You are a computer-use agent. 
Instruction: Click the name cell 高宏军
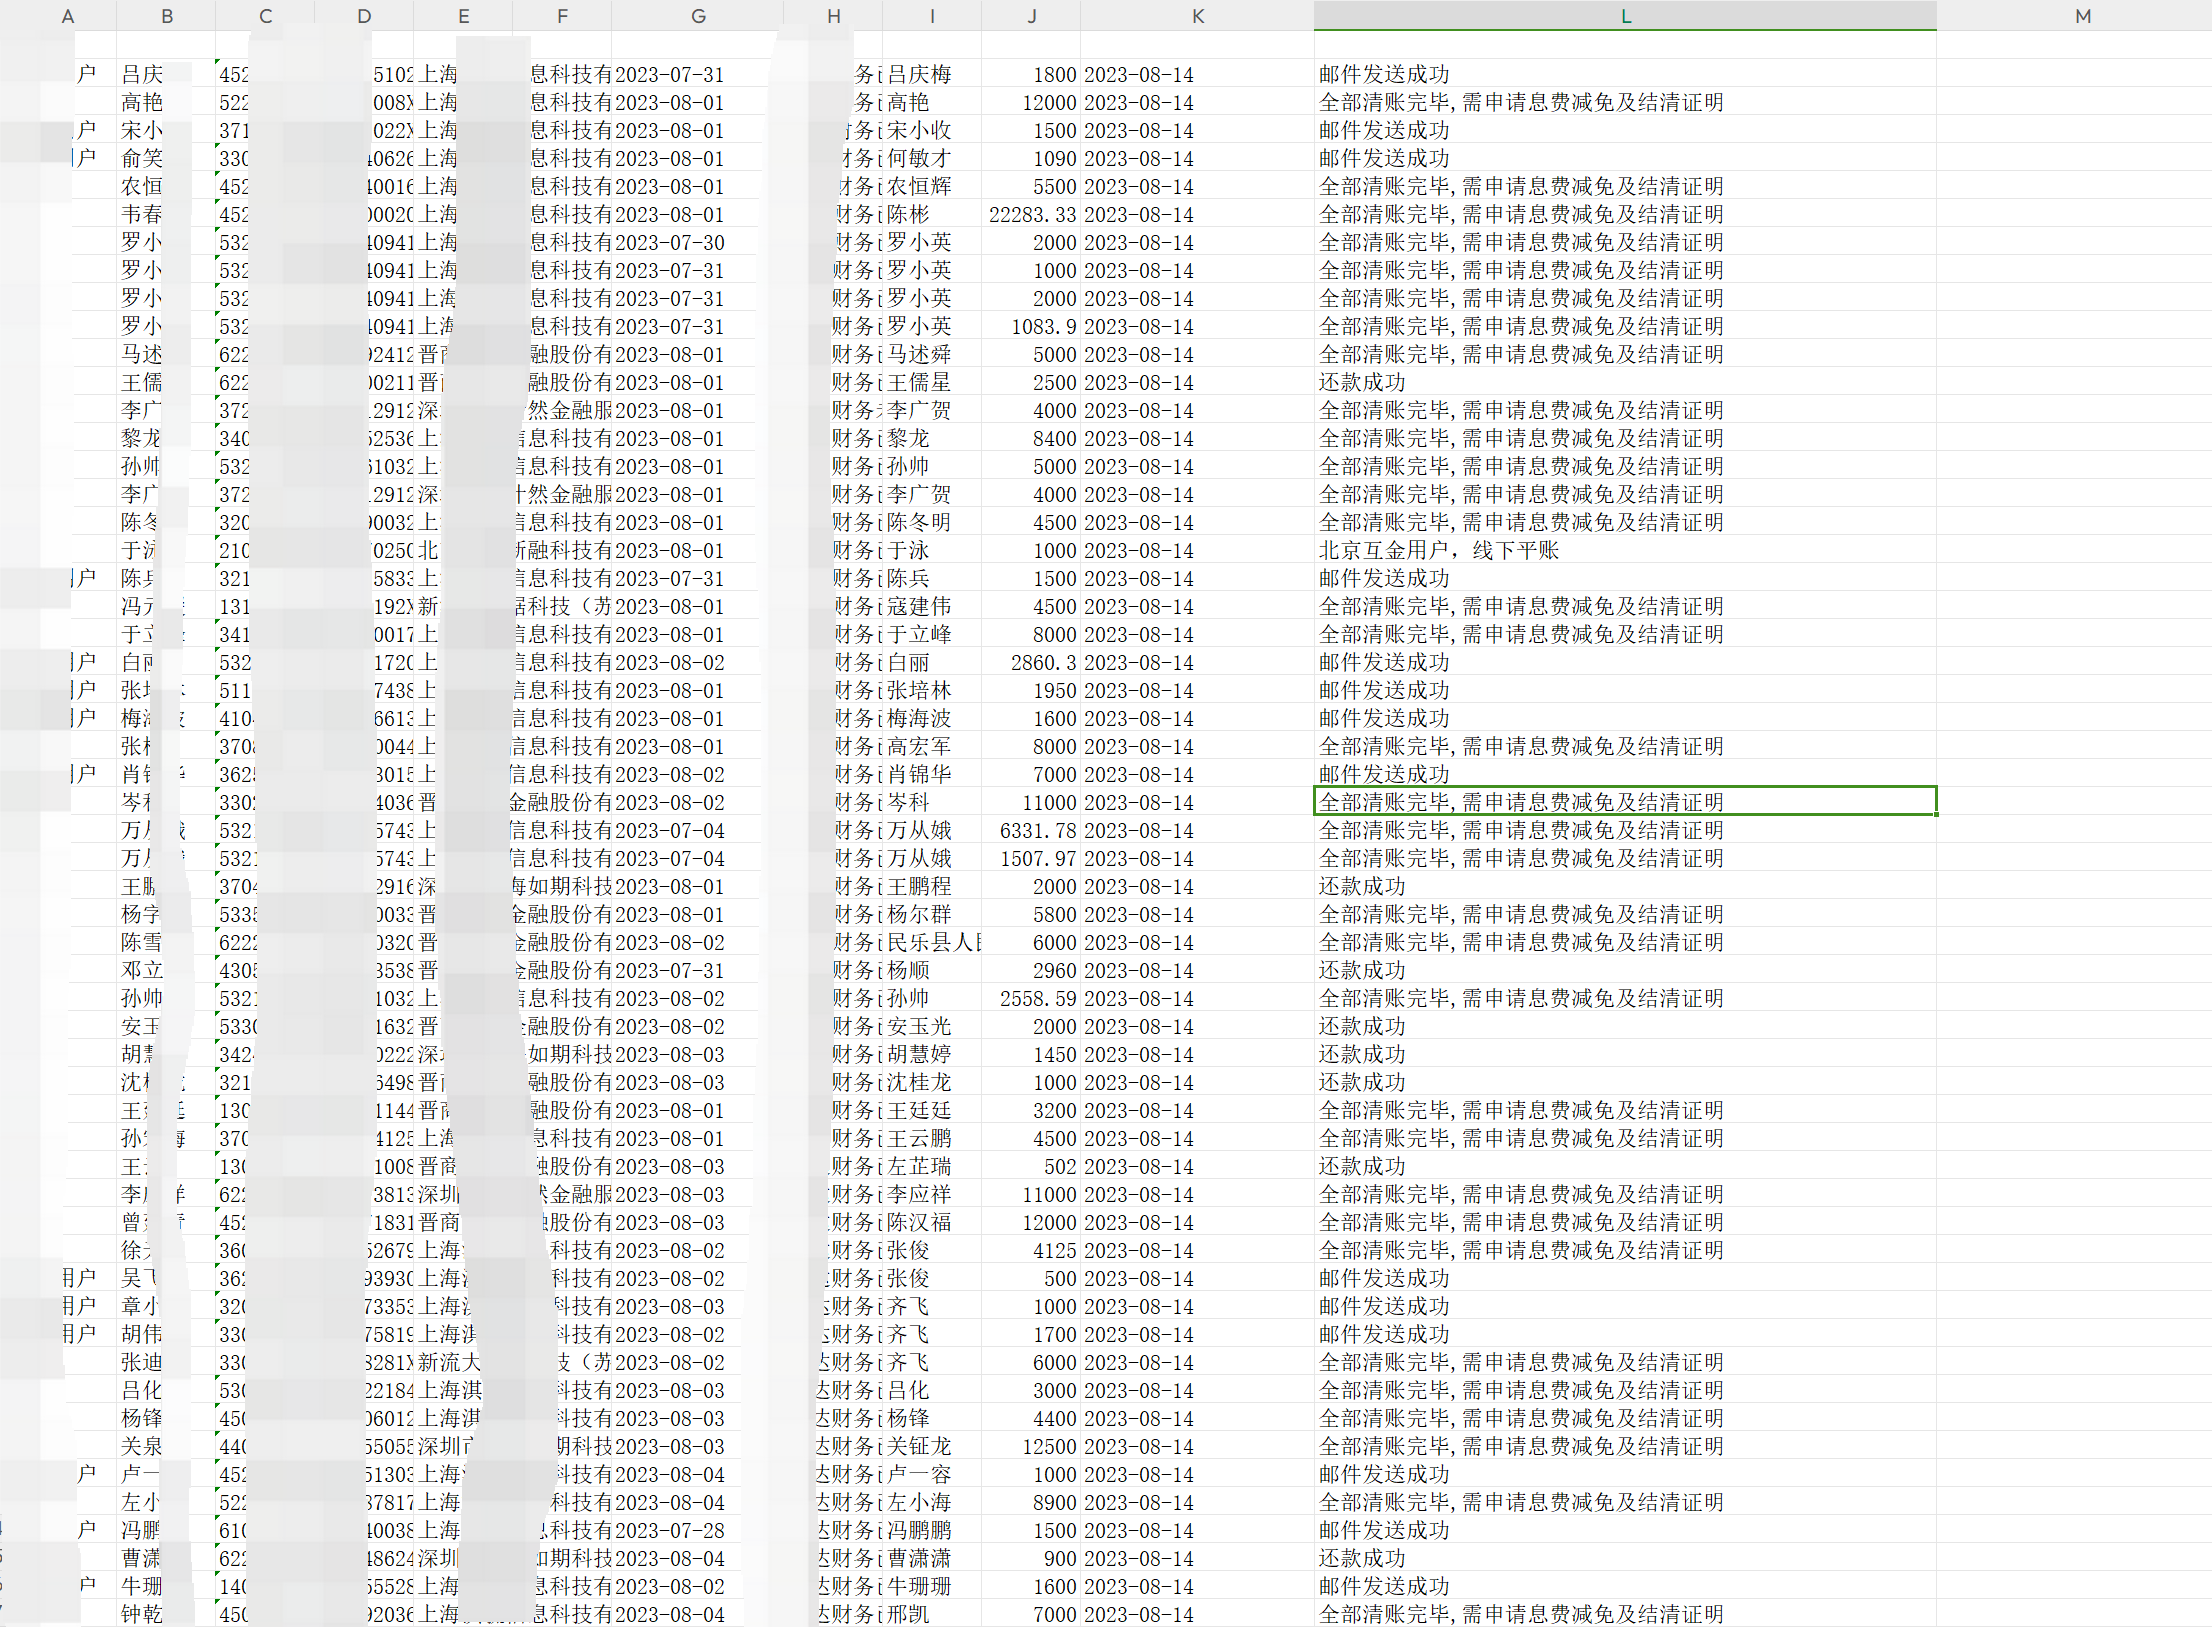coord(932,747)
